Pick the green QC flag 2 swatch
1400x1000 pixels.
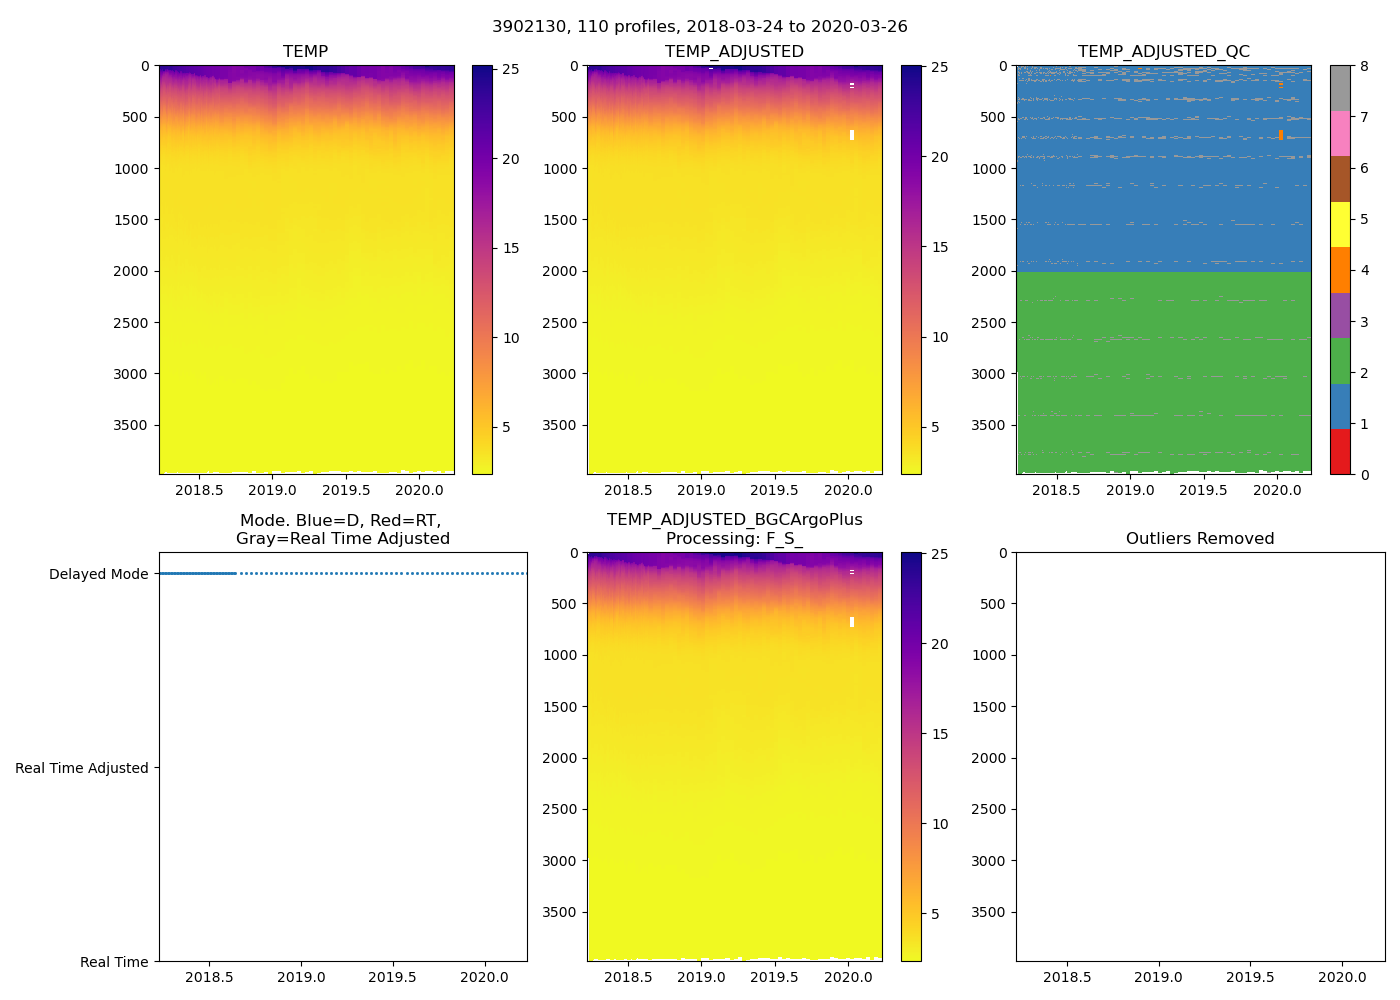[x=1340, y=361]
